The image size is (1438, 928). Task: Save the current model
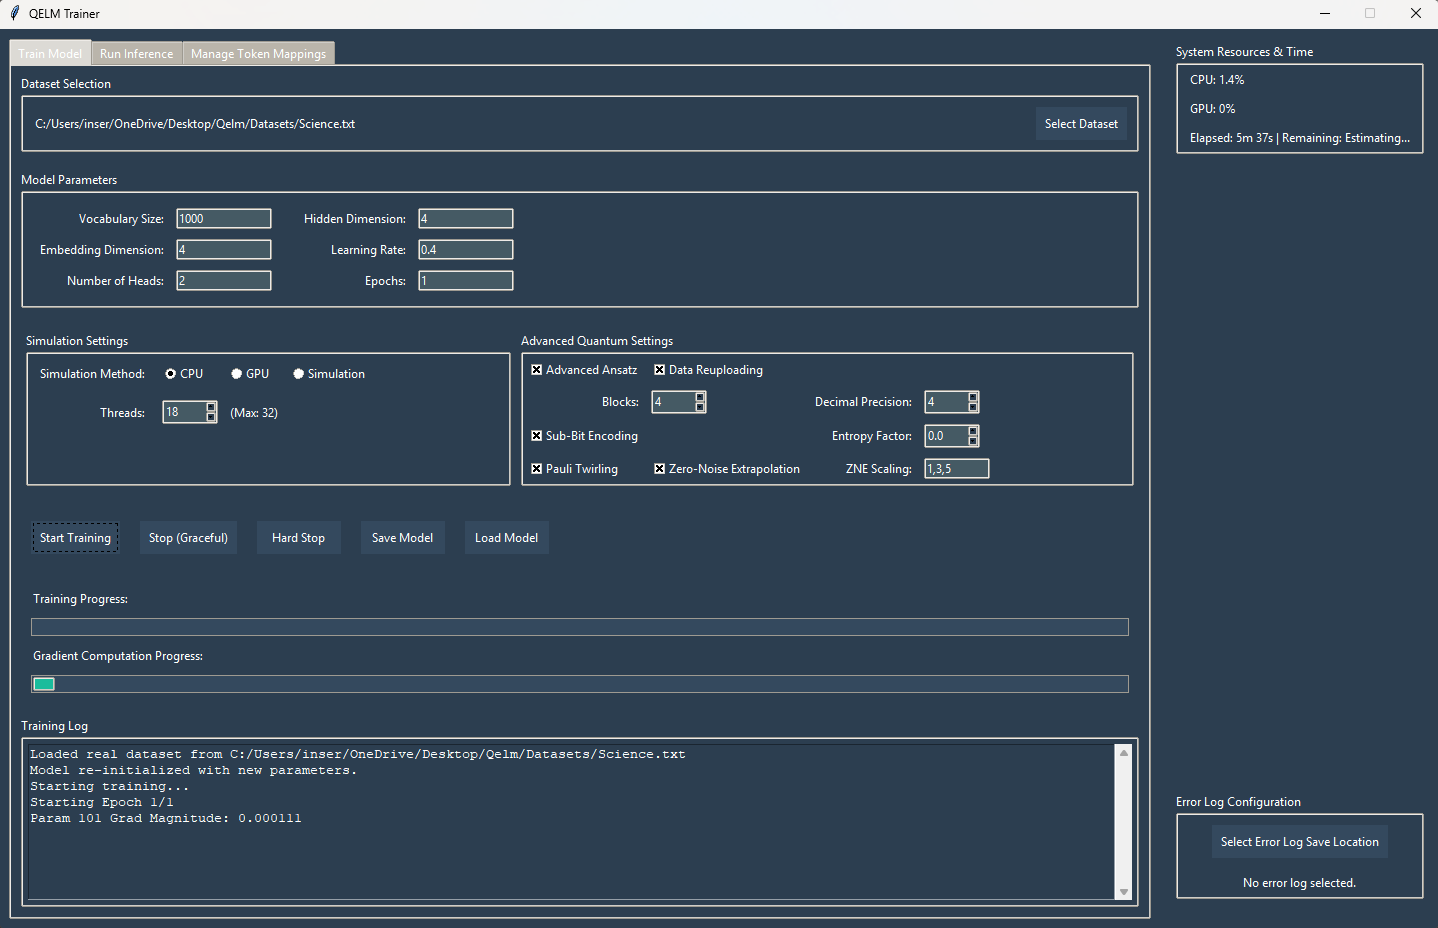[x=402, y=537]
